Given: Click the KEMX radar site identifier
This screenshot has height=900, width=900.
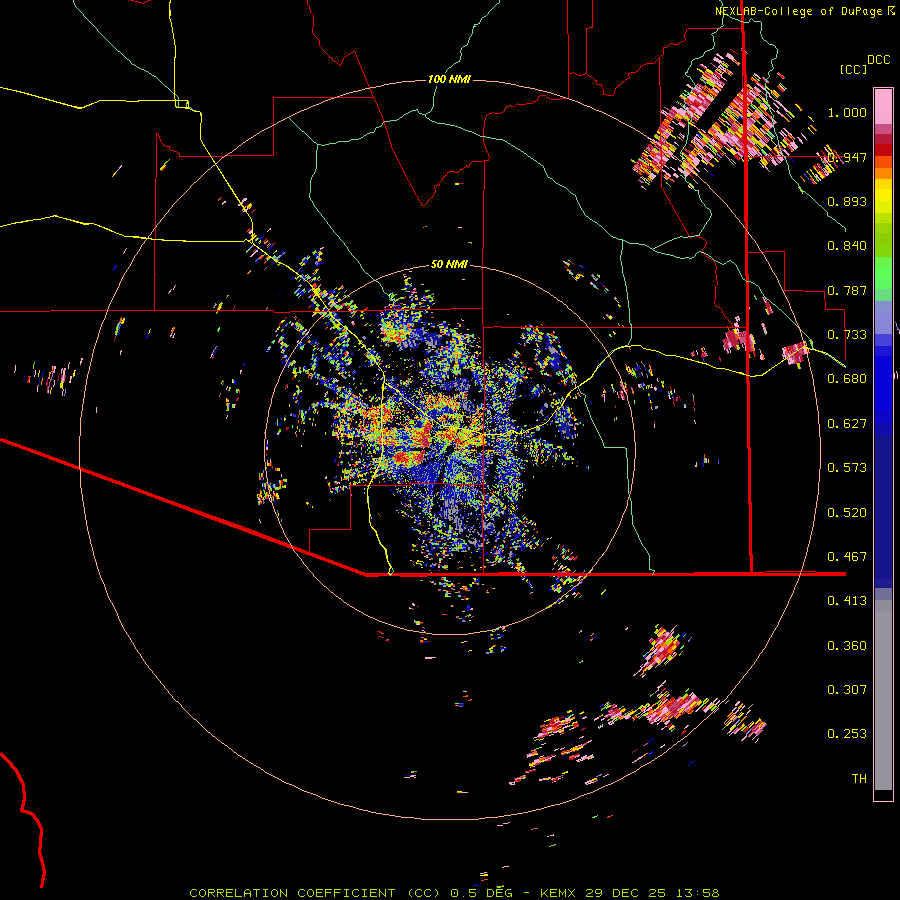Looking at the screenshot, I should coord(558,893).
